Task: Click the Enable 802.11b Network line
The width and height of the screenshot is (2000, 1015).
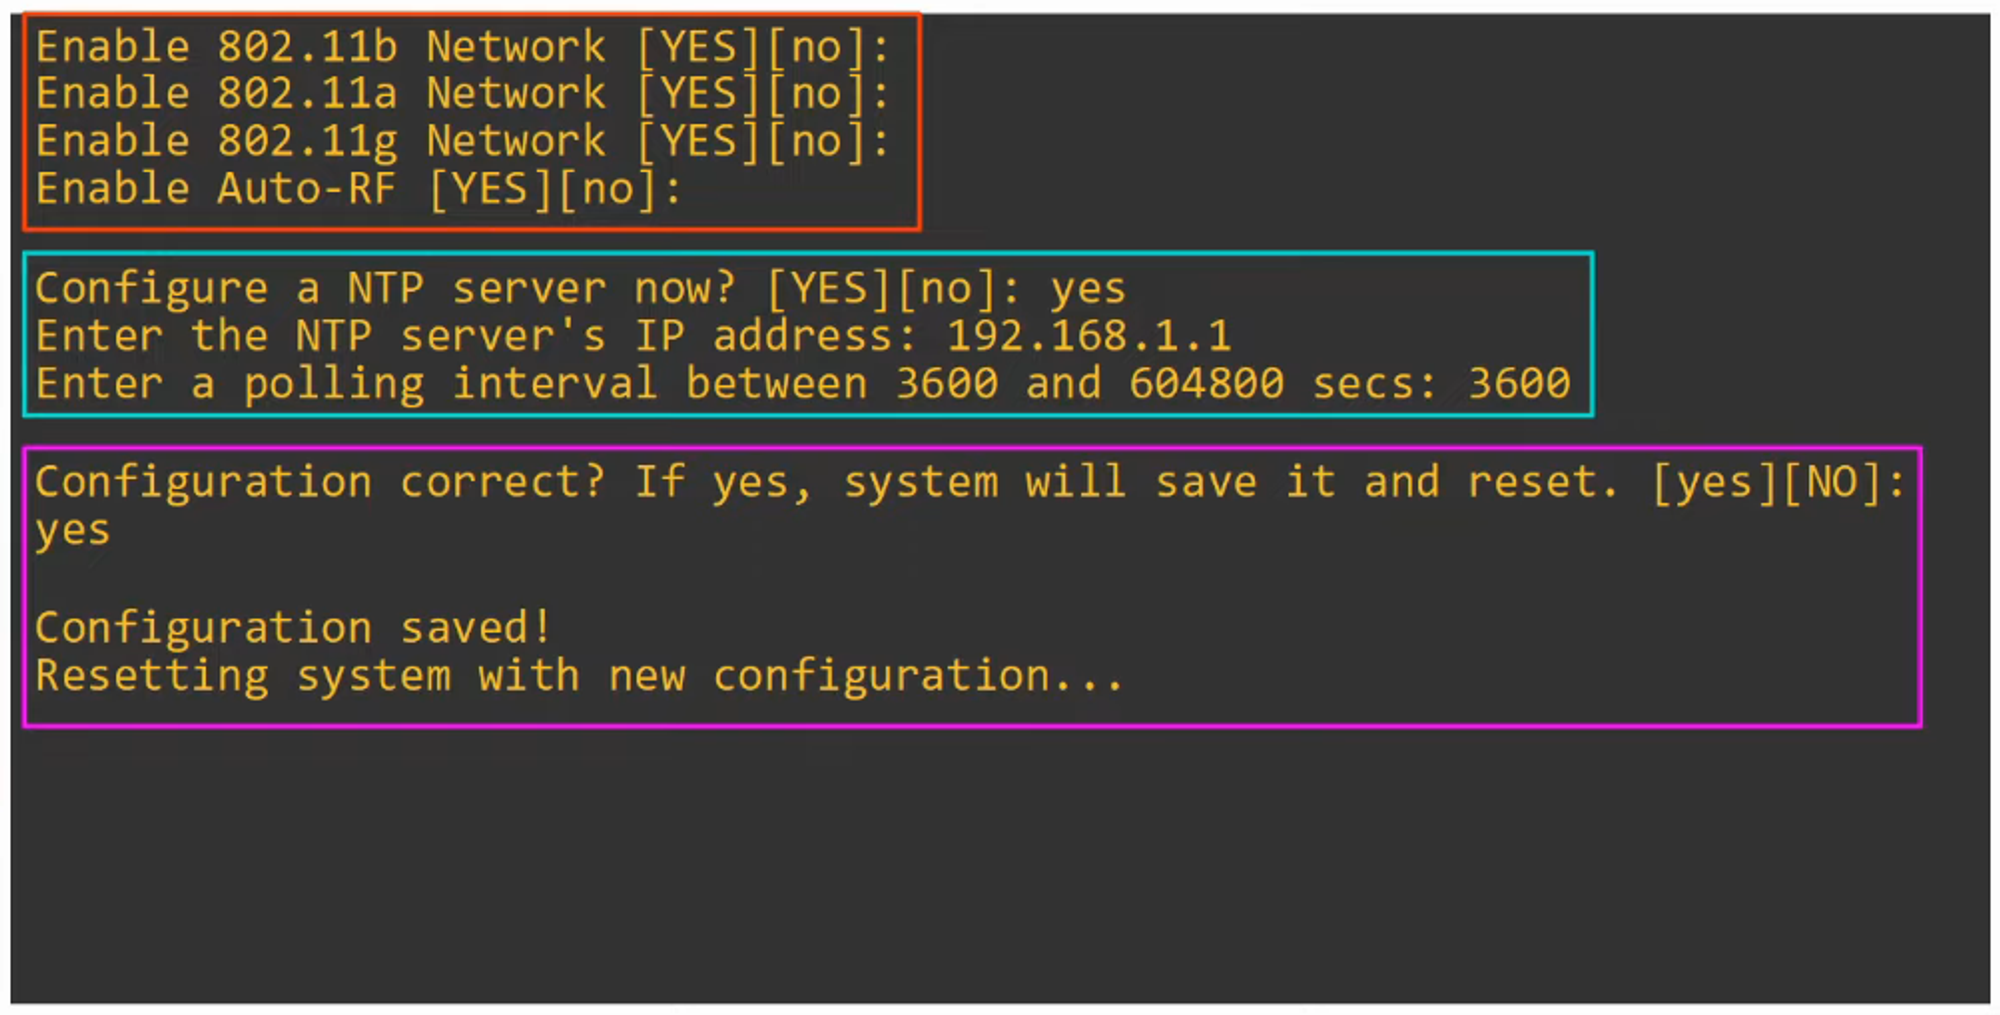Action: (320, 47)
